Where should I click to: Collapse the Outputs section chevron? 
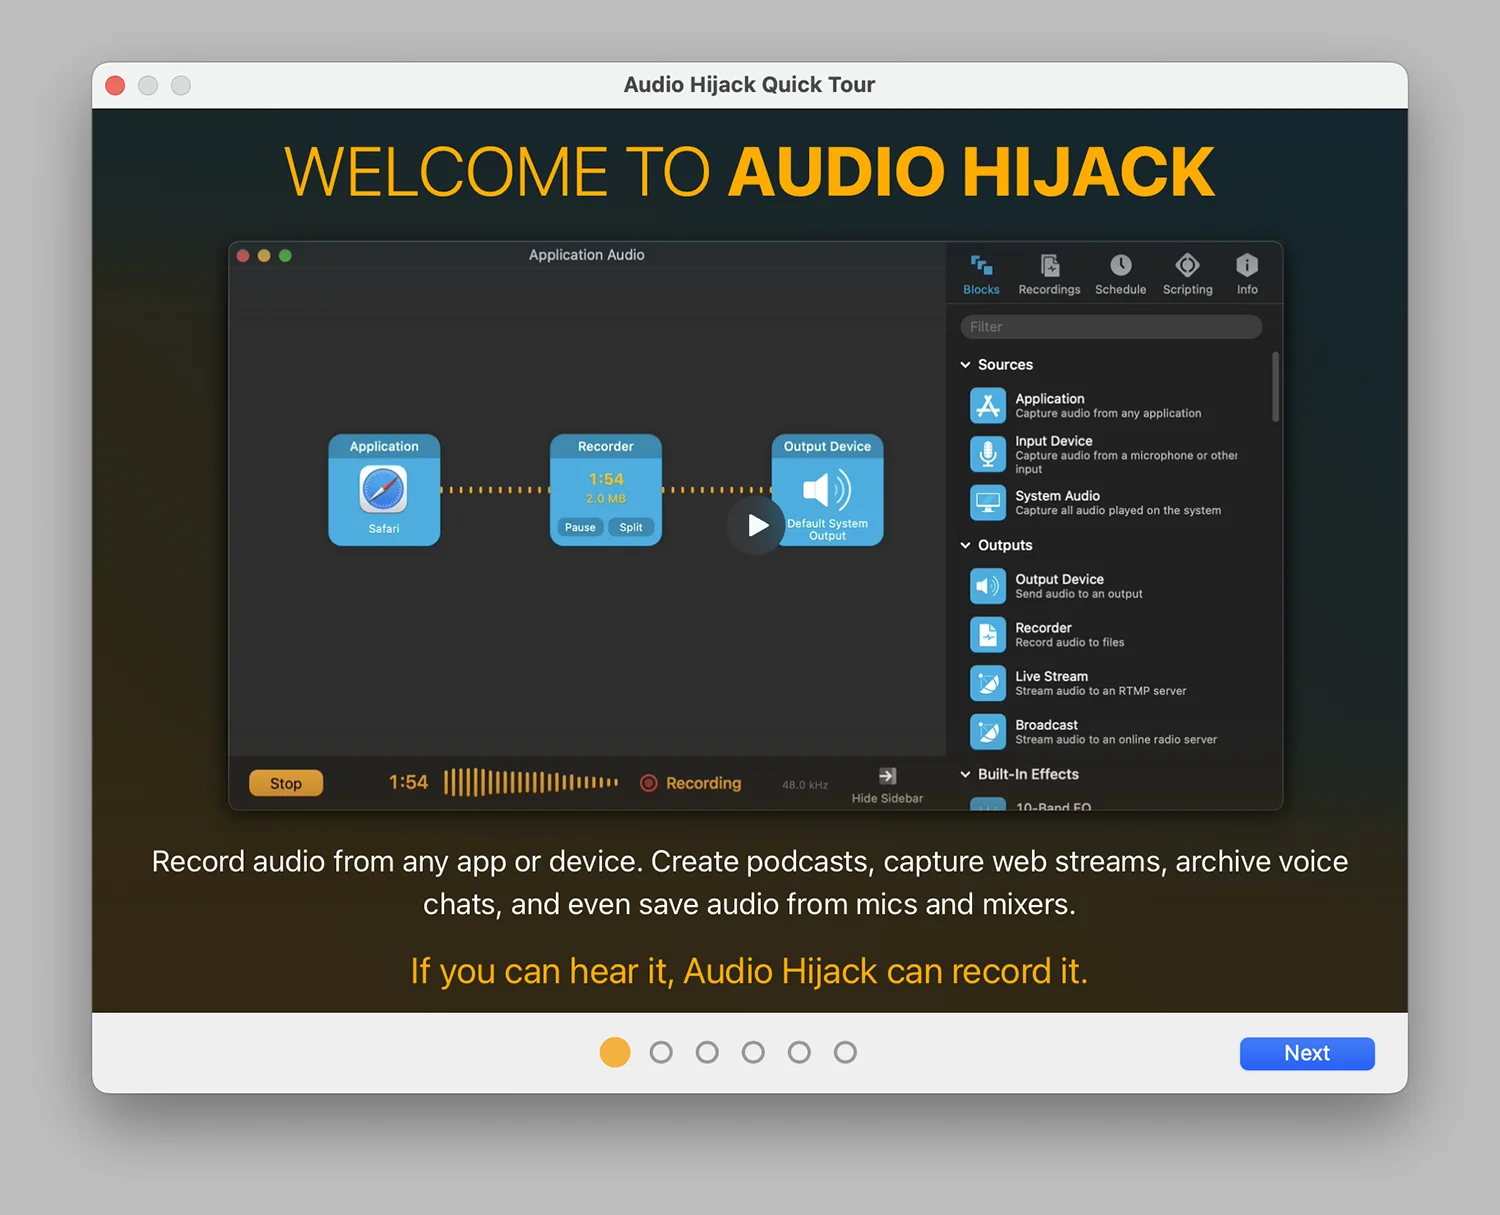[965, 545]
